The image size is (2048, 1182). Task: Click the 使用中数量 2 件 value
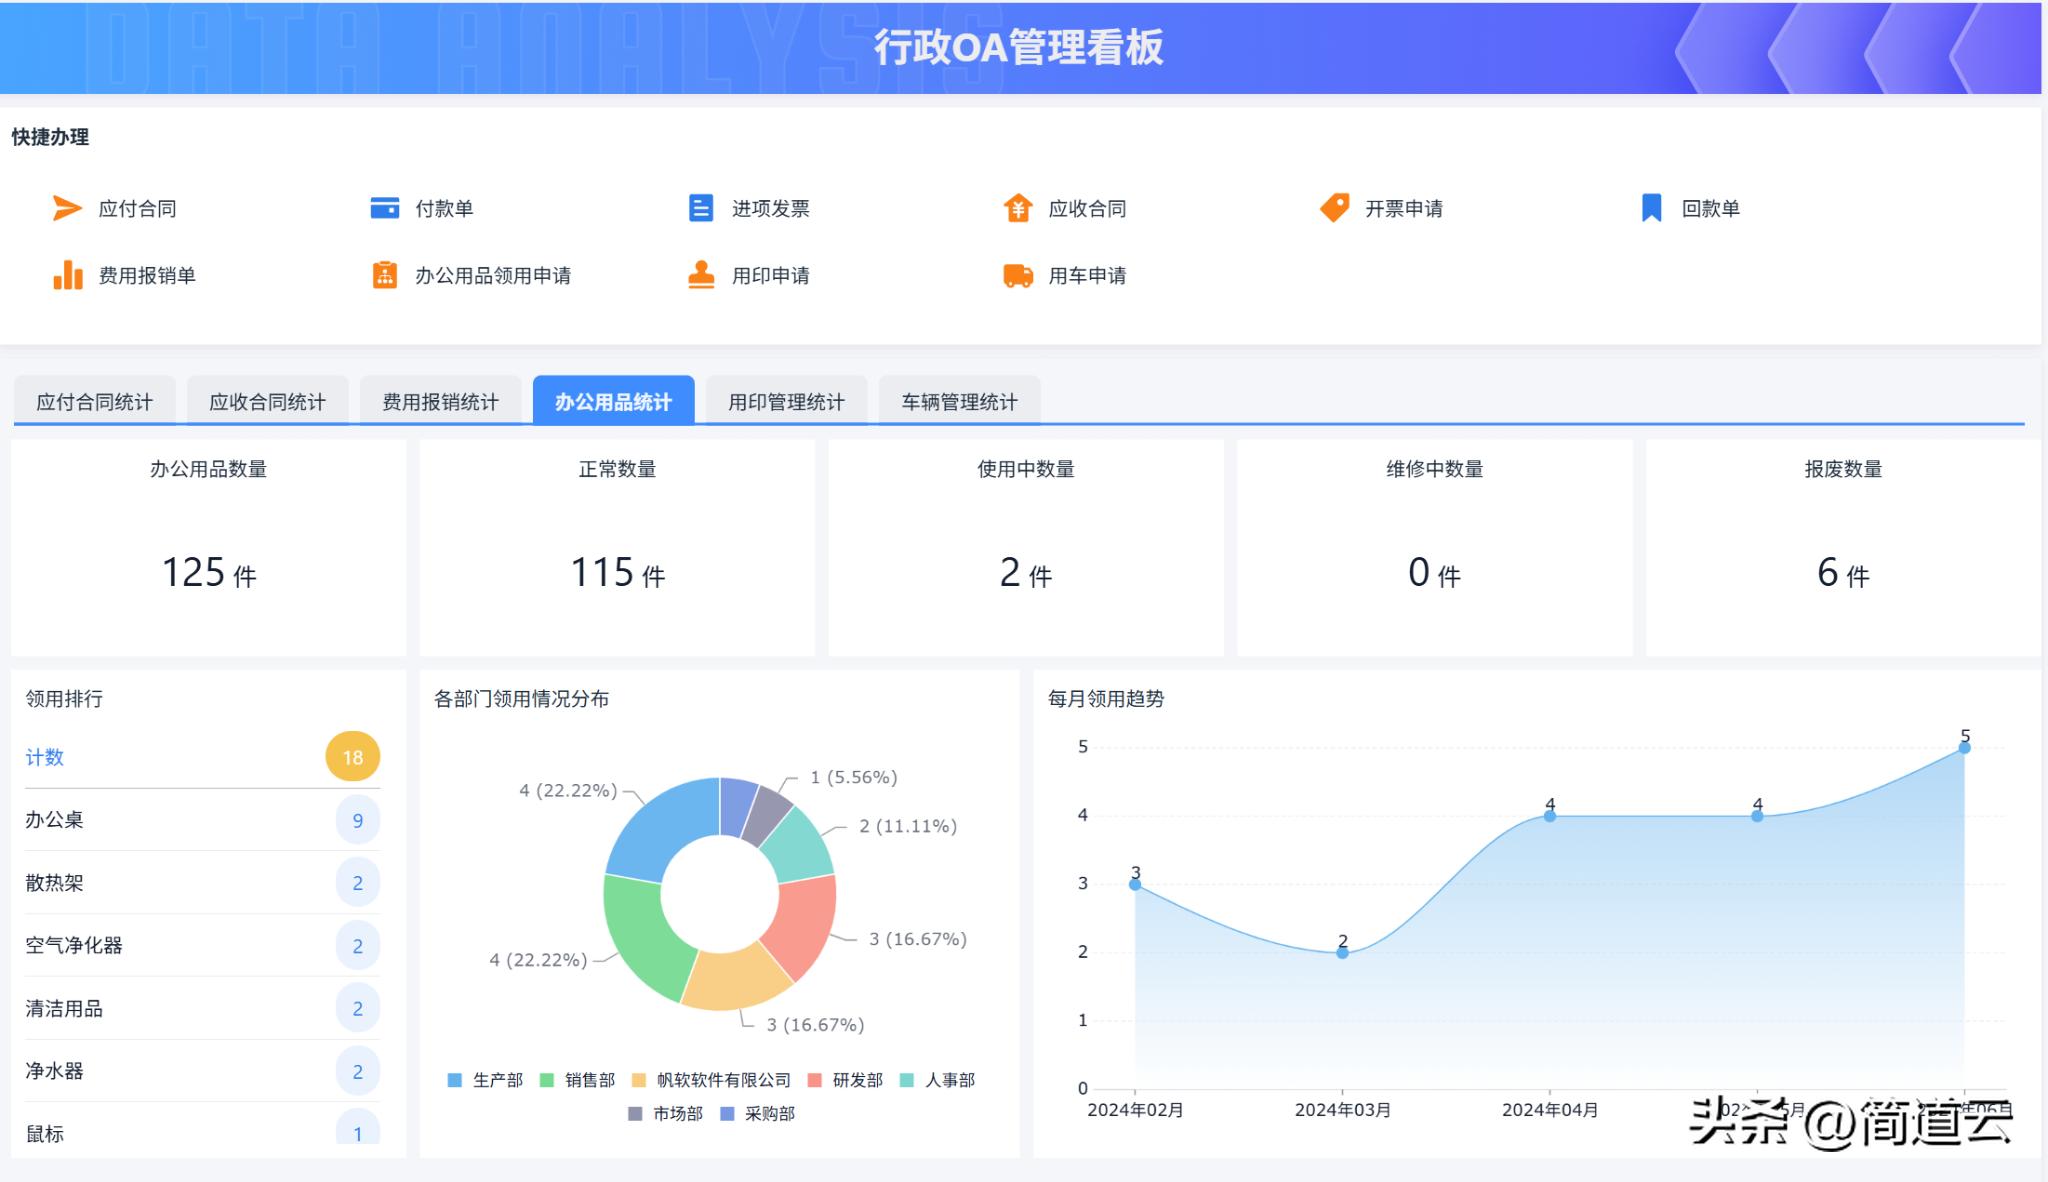point(1026,573)
